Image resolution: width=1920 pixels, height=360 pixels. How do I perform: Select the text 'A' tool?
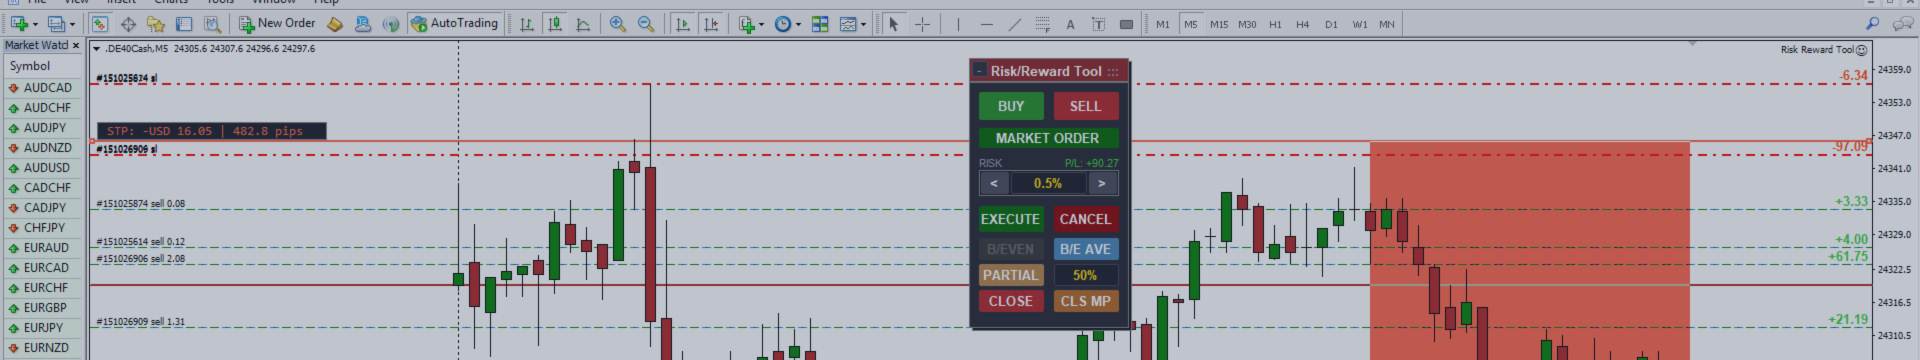point(1070,24)
